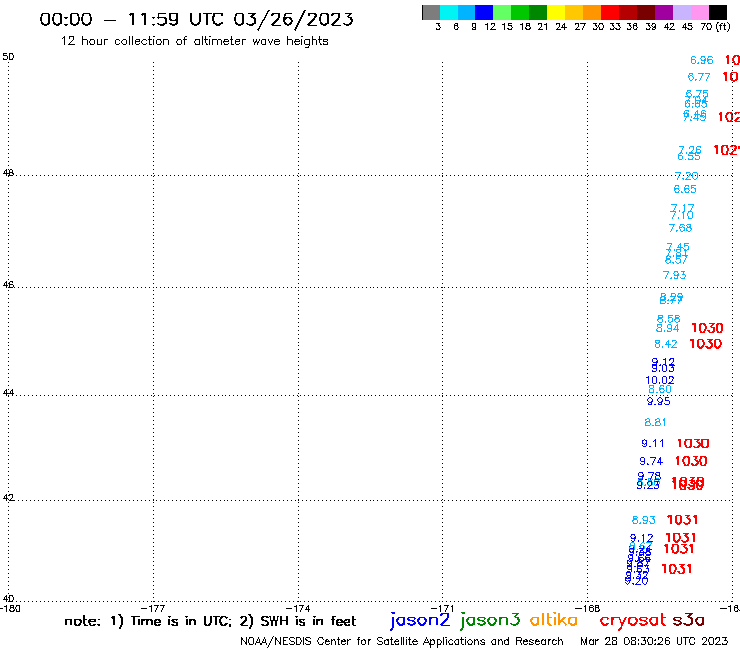
Task: Click the longitude axis label -171
Action: tap(442, 608)
